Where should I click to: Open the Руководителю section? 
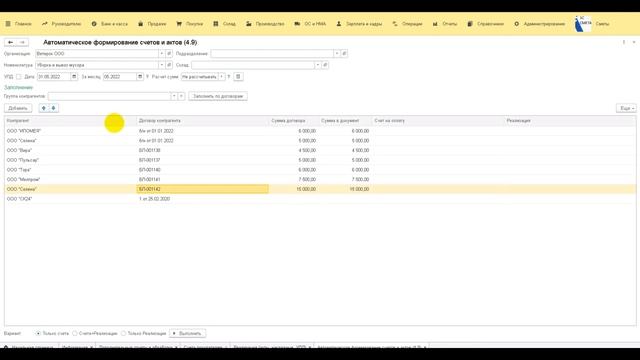click(x=61, y=24)
